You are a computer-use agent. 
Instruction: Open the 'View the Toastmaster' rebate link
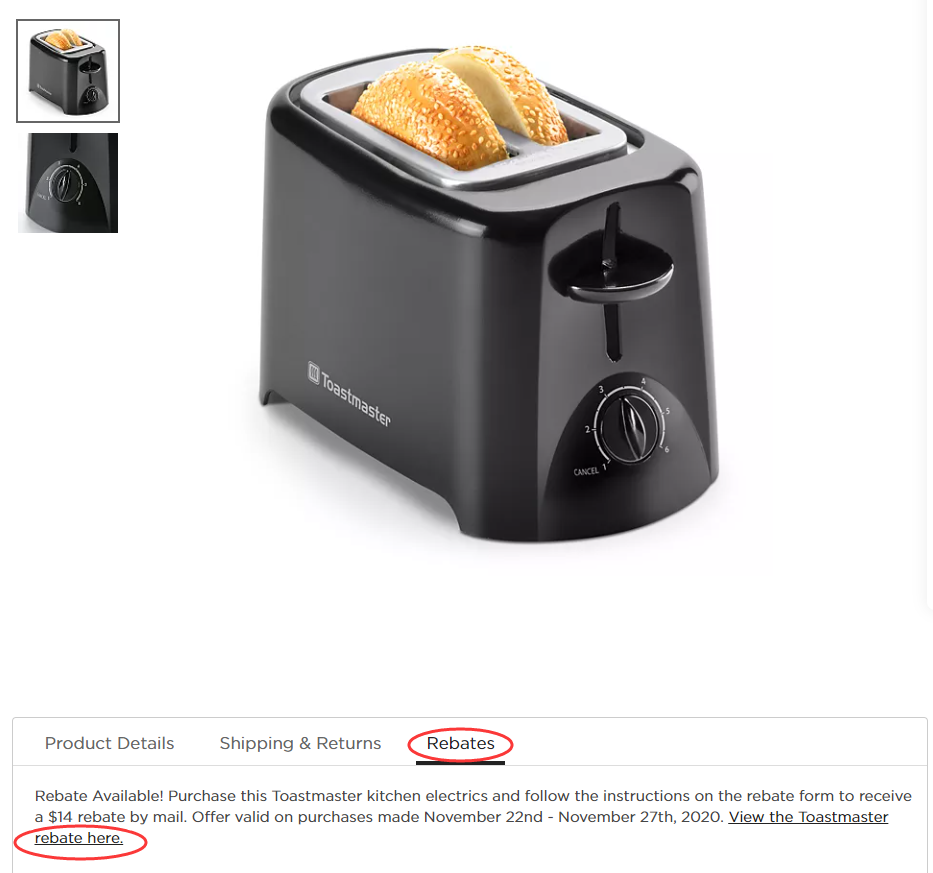click(x=808, y=817)
